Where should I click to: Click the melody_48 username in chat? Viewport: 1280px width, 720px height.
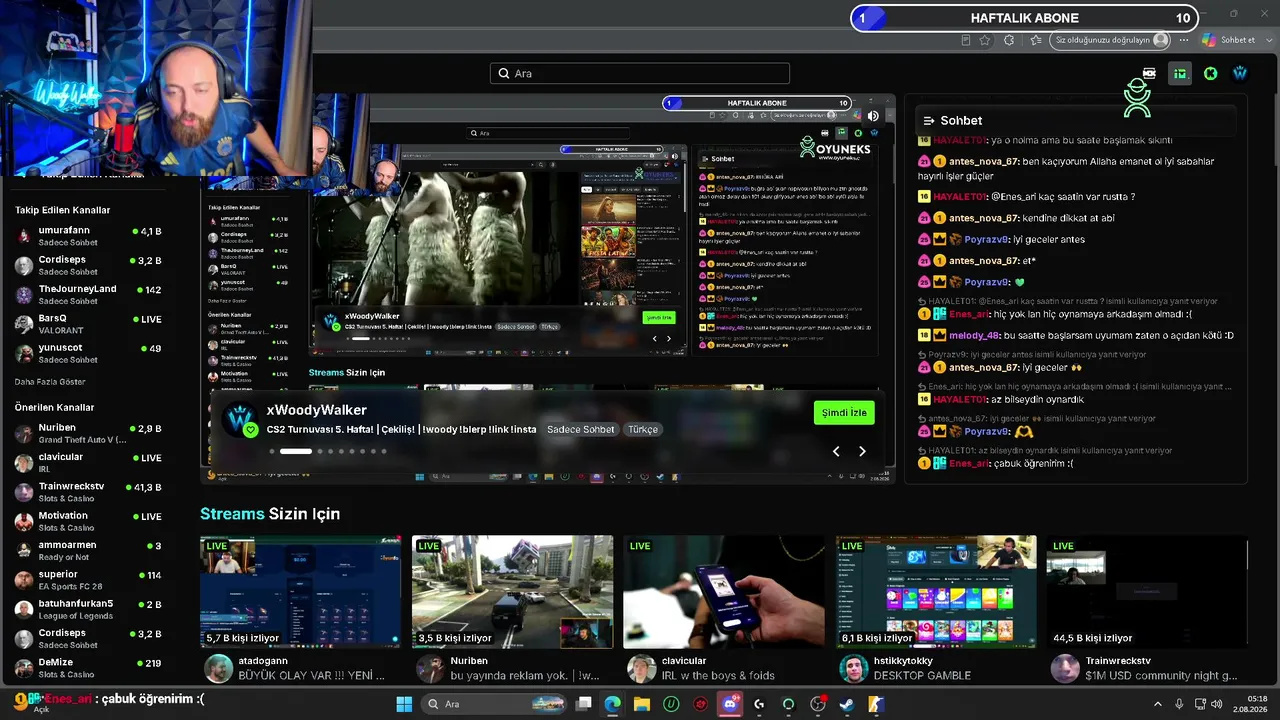974,335
